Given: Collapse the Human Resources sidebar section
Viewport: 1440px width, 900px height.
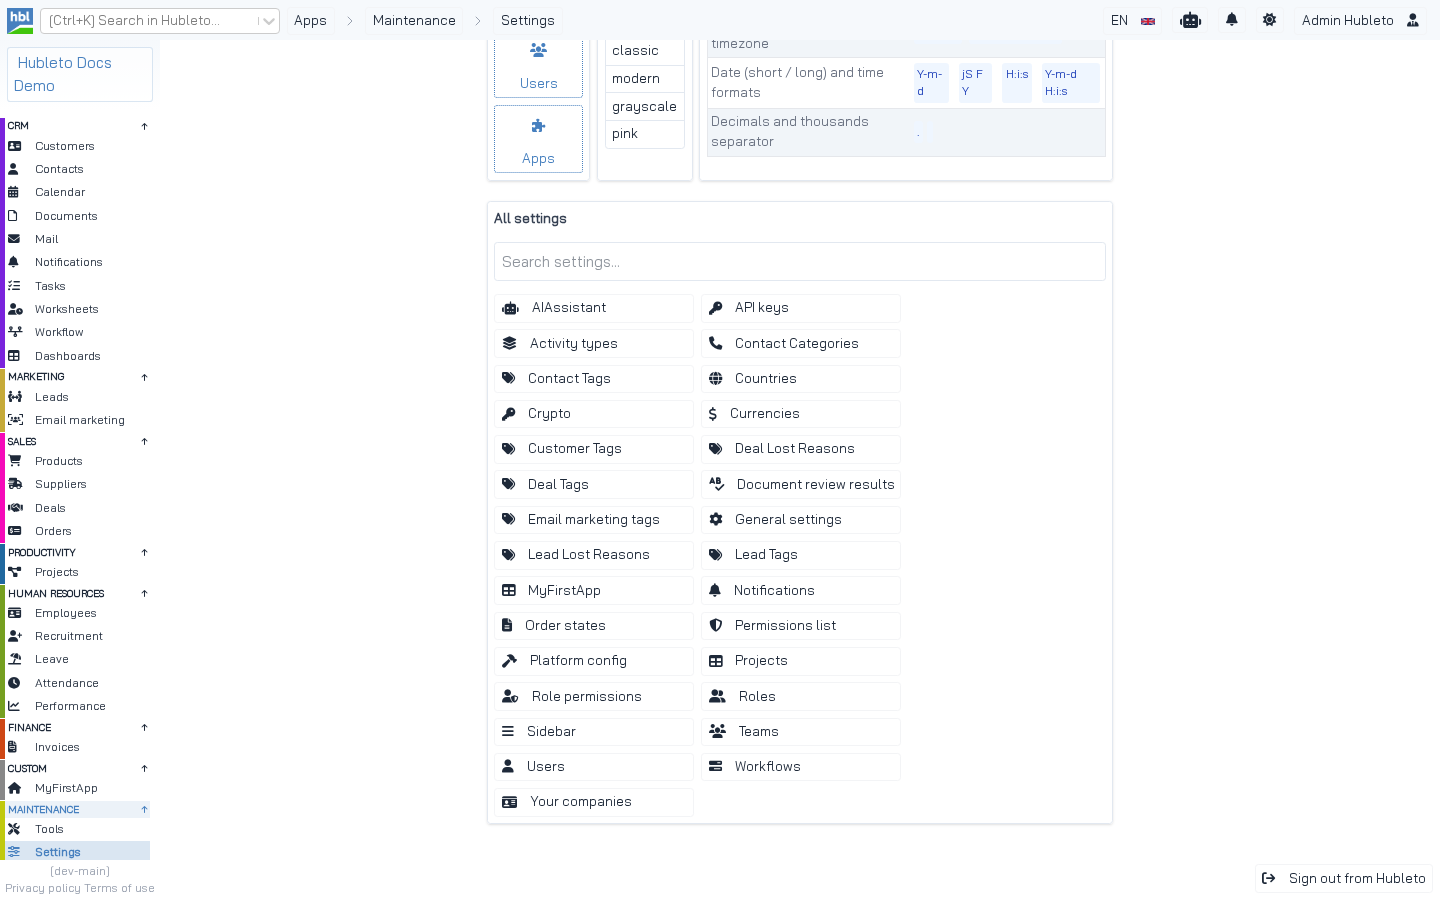Looking at the screenshot, I should pos(144,593).
